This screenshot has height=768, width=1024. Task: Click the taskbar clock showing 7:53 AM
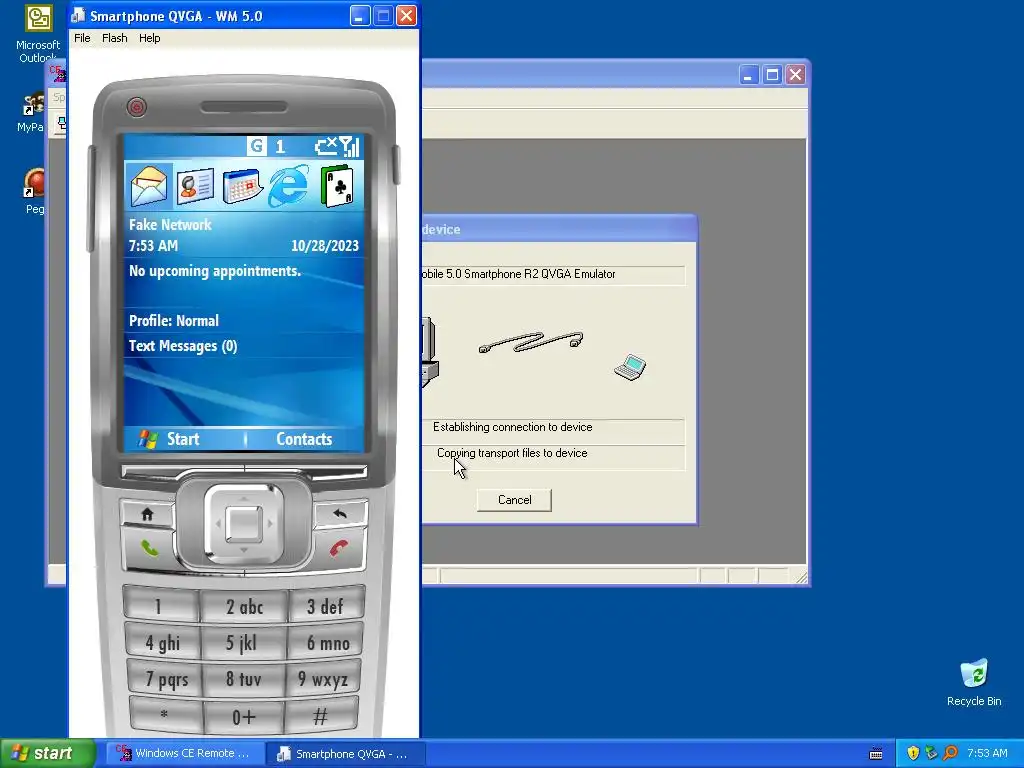tap(987, 753)
